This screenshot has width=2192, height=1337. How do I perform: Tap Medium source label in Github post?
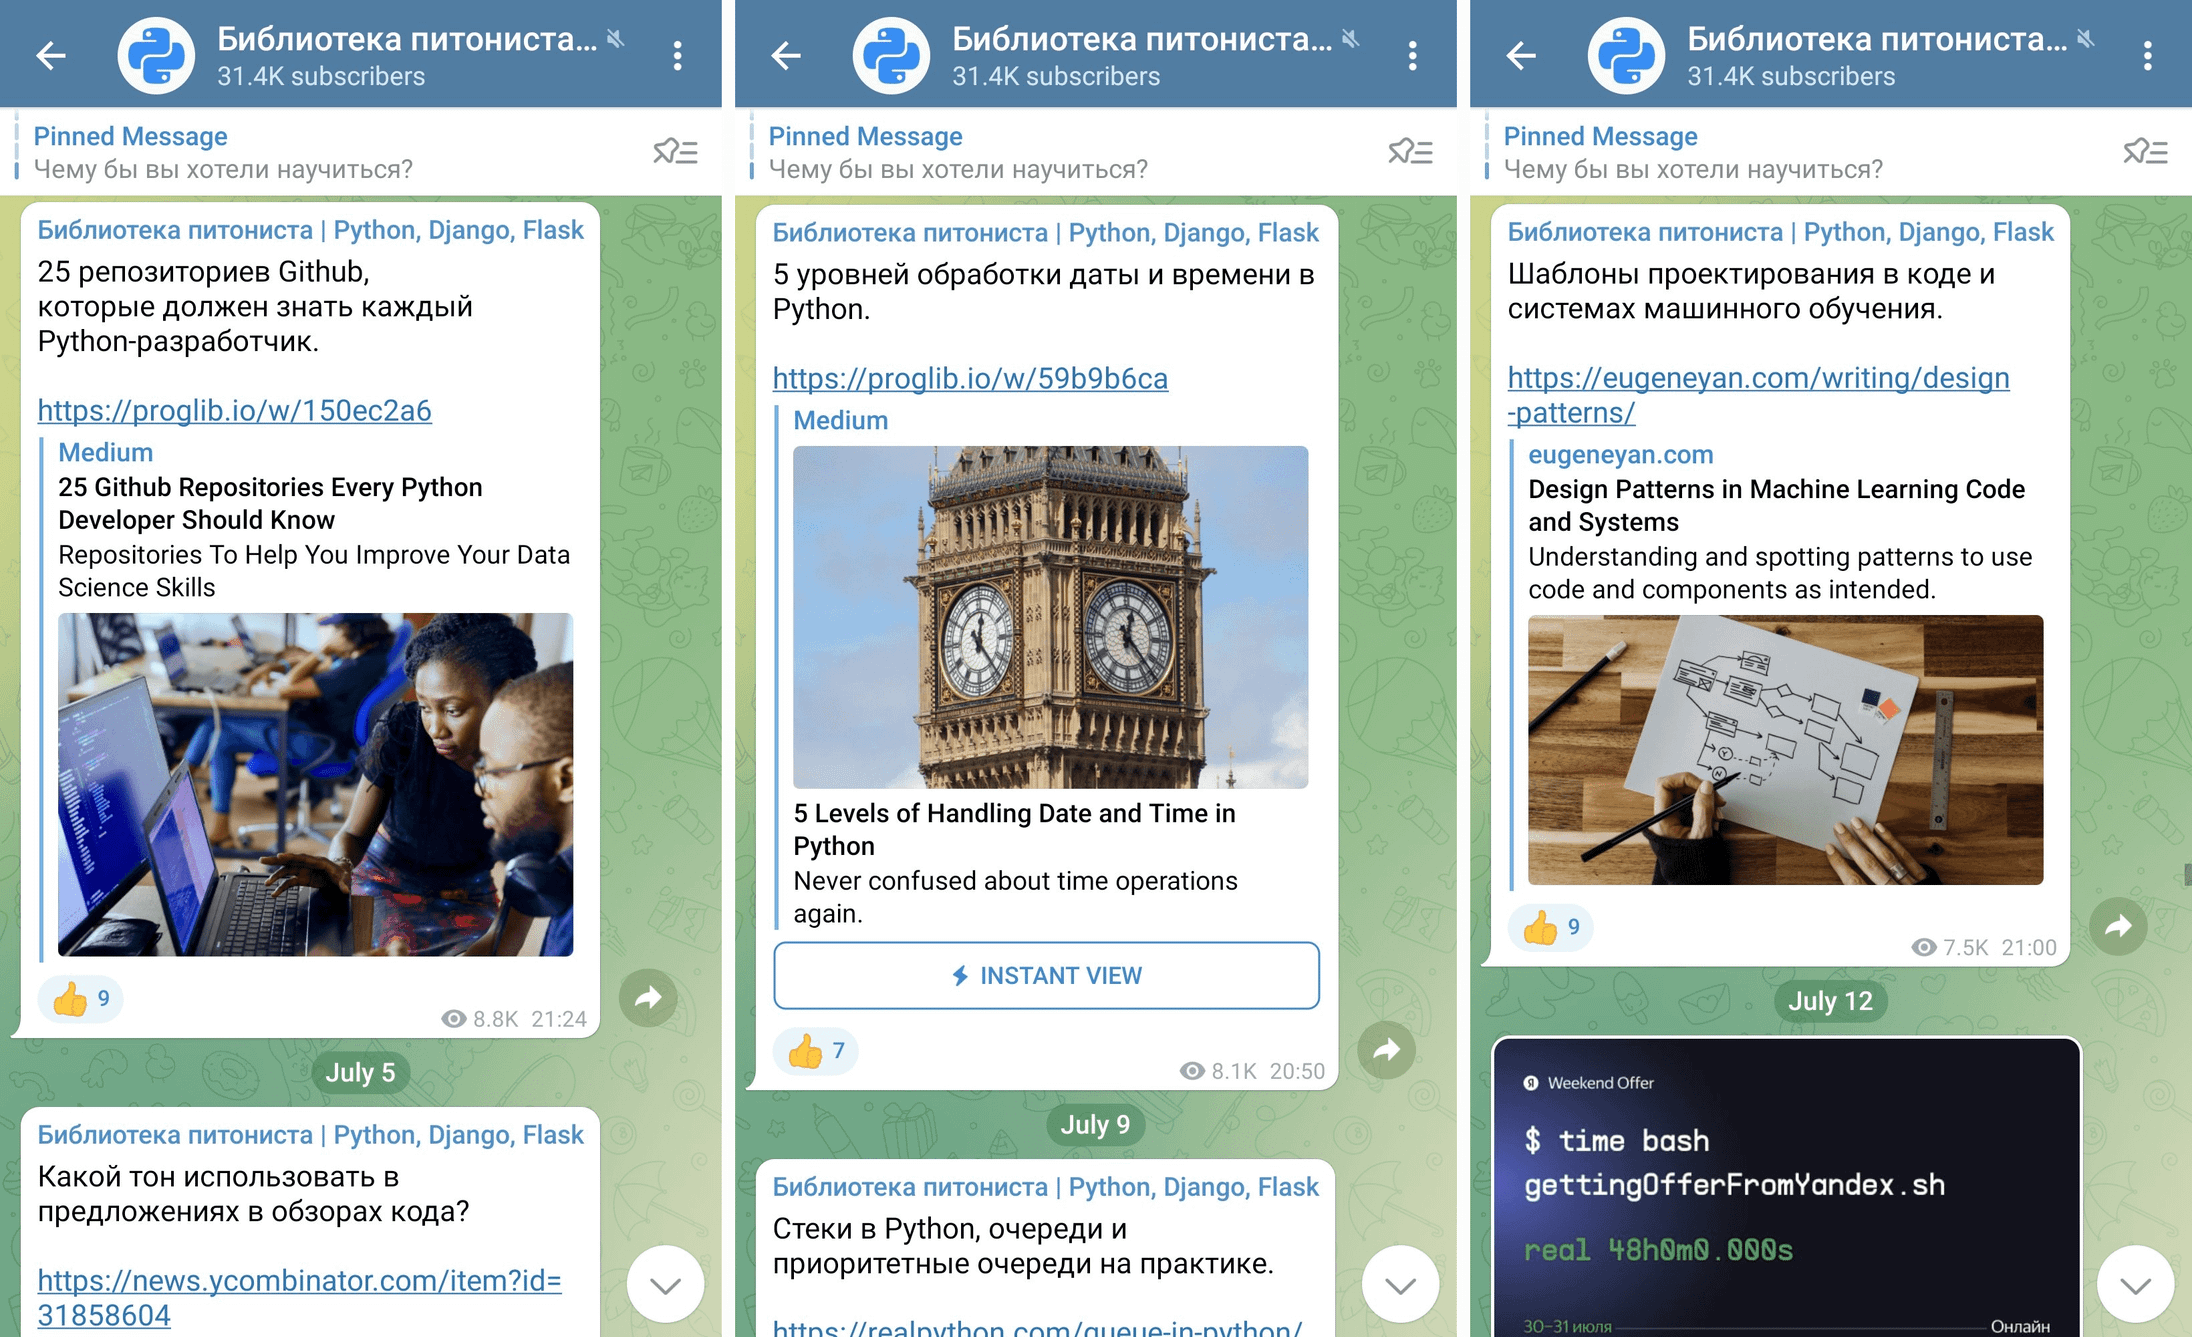106,452
